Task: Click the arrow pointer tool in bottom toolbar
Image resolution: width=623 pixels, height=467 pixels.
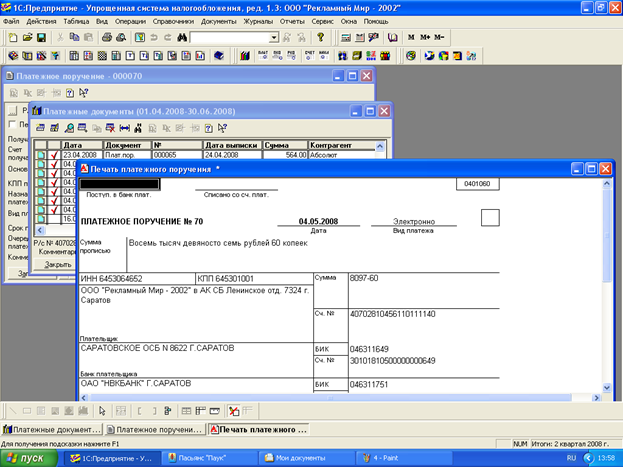Action: tap(102, 411)
